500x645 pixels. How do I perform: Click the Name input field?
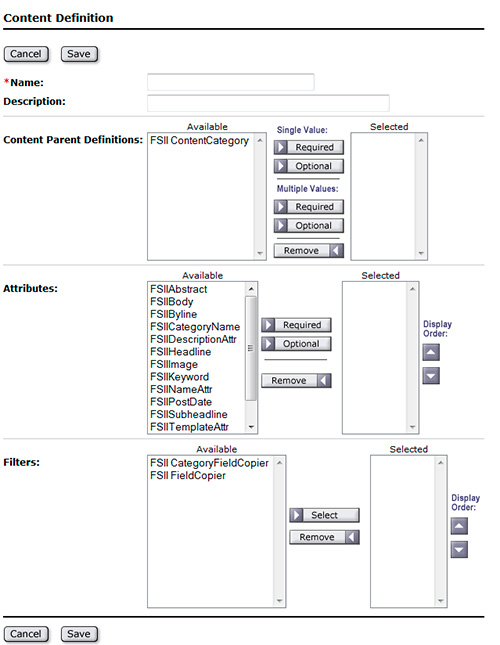pyautogui.click(x=231, y=82)
